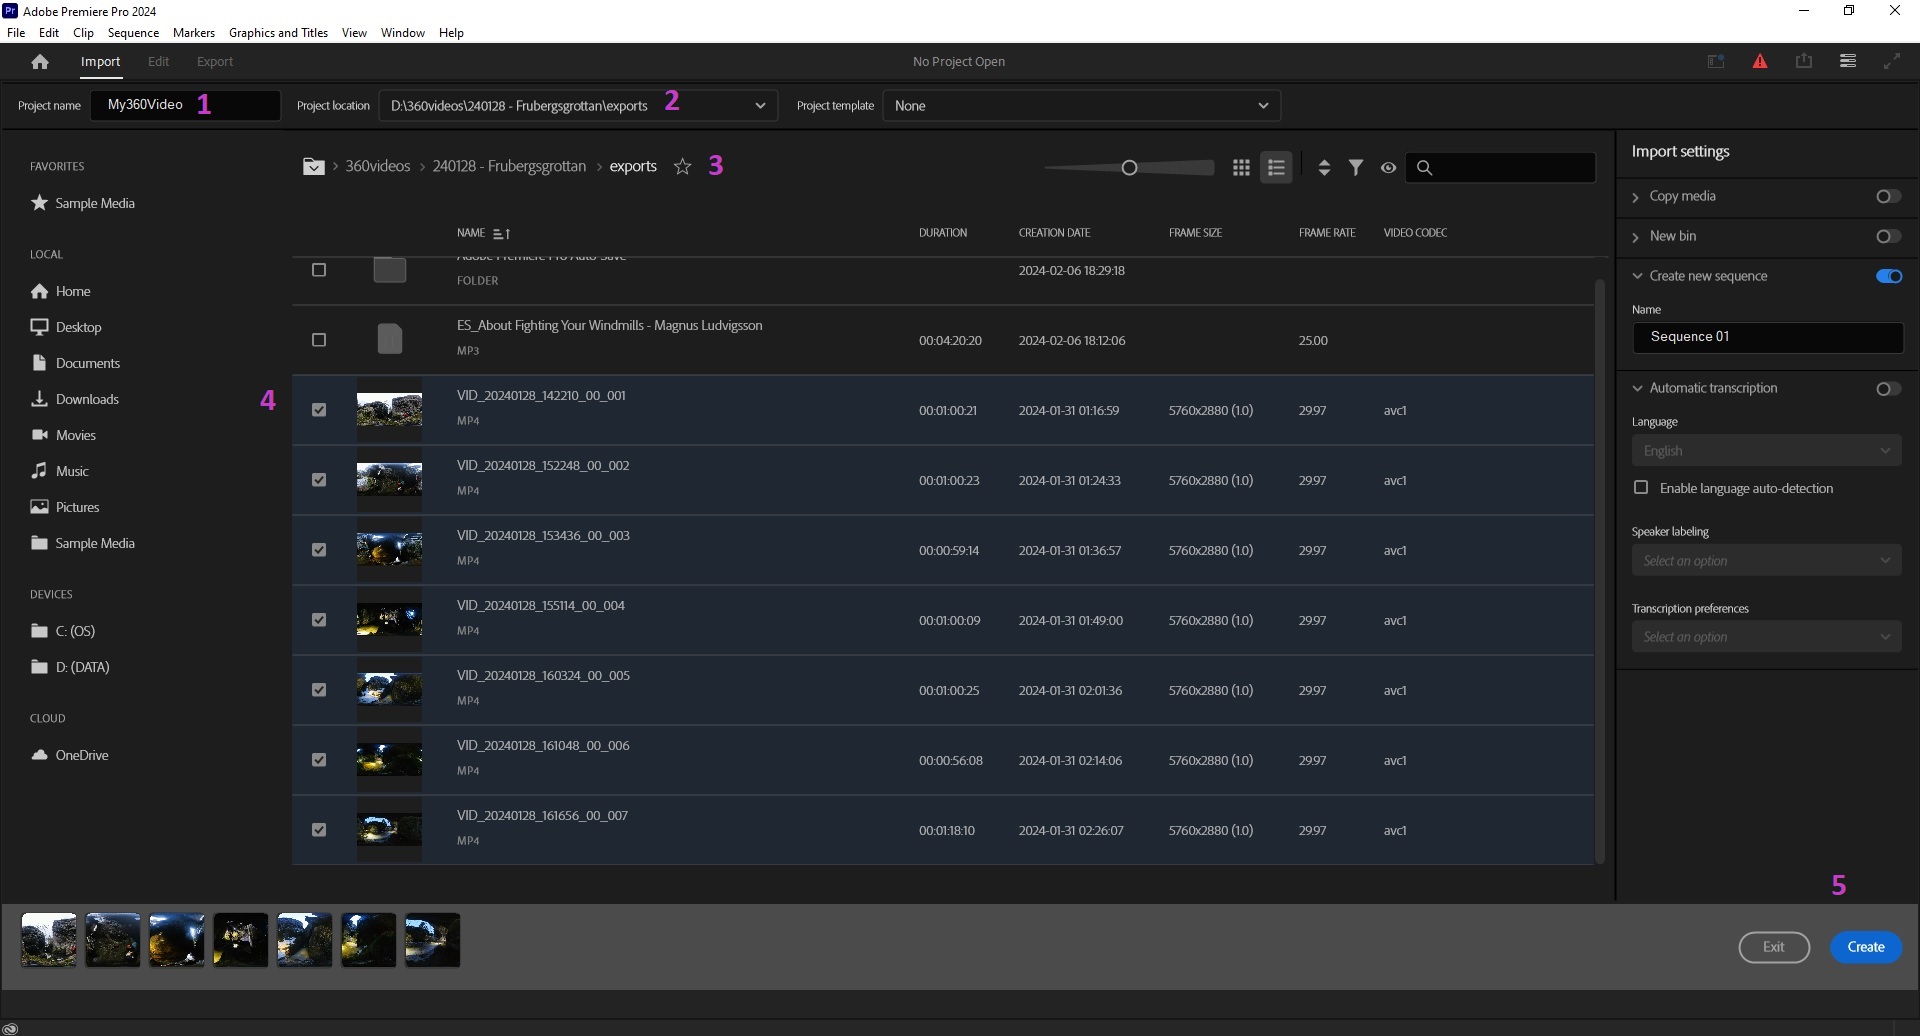Image resolution: width=1920 pixels, height=1036 pixels.
Task: Open the File menu
Action: (16, 33)
